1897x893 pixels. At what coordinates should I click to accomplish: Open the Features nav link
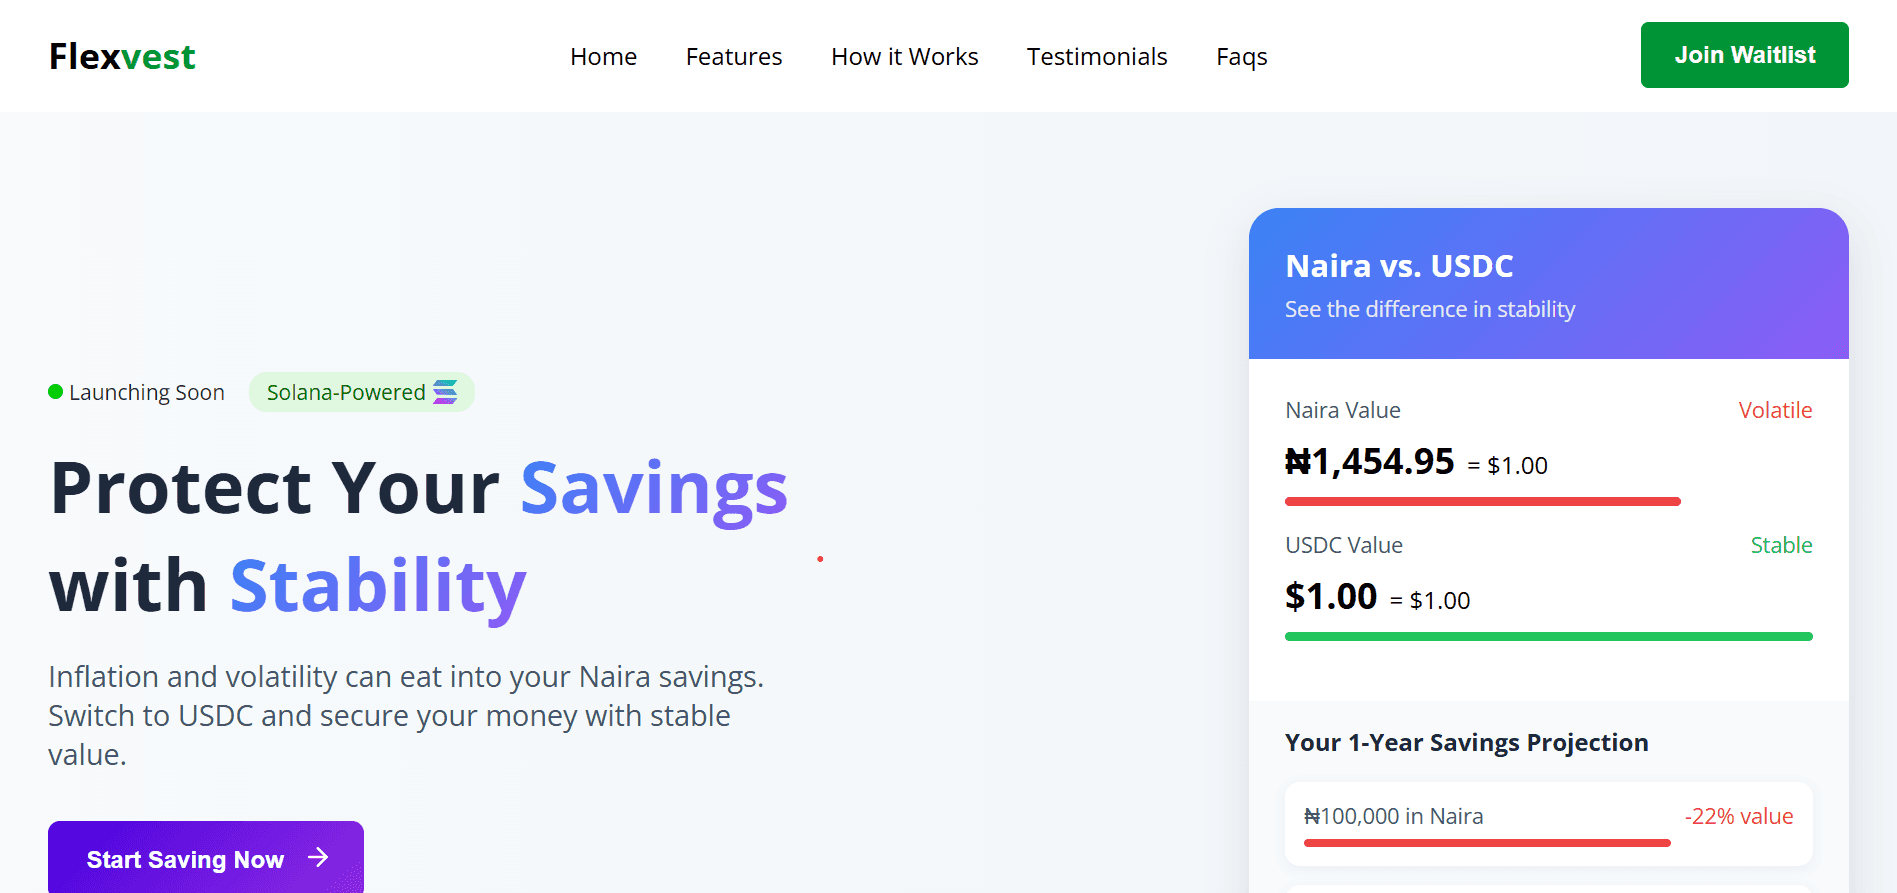click(734, 57)
